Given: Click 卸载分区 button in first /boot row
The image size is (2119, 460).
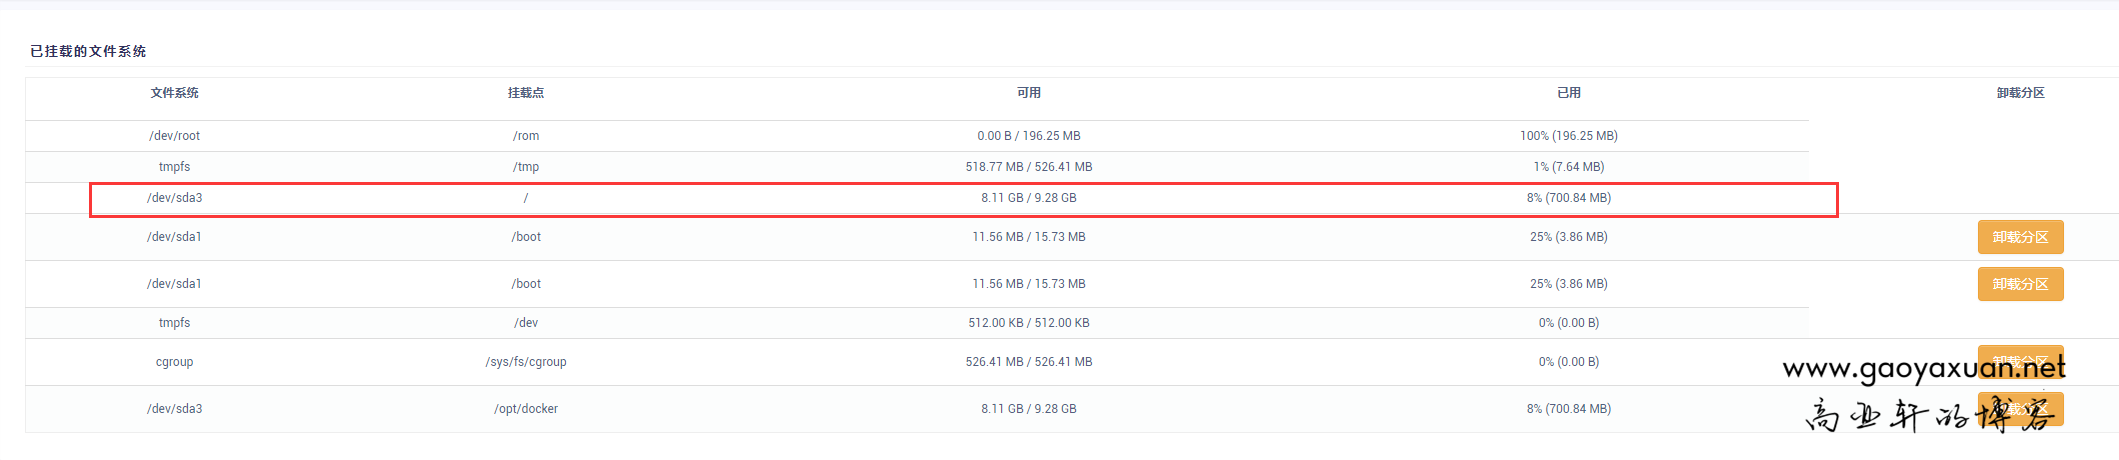Looking at the screenshot, I should [x=2020, y=237].
